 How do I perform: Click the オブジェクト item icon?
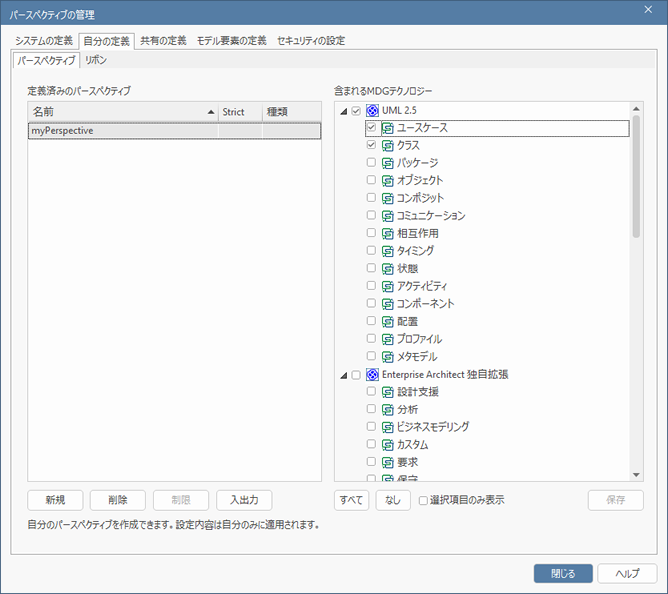coord(388,180)
